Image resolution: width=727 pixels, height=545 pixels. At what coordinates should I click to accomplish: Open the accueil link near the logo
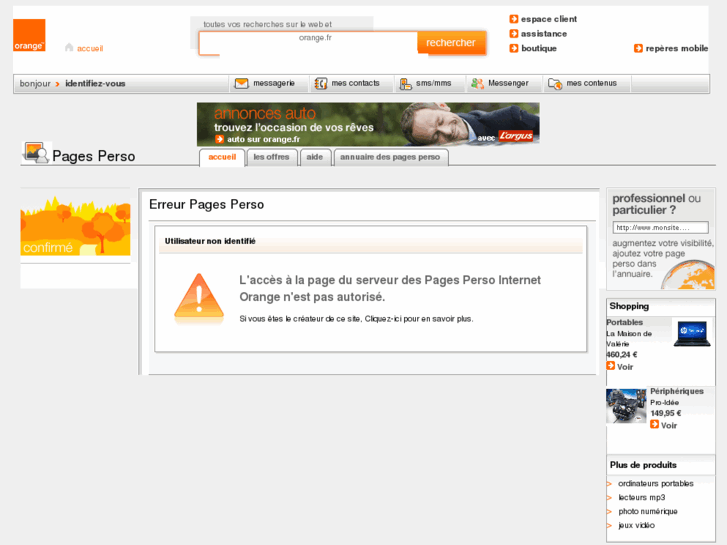[x=90, y=48]
